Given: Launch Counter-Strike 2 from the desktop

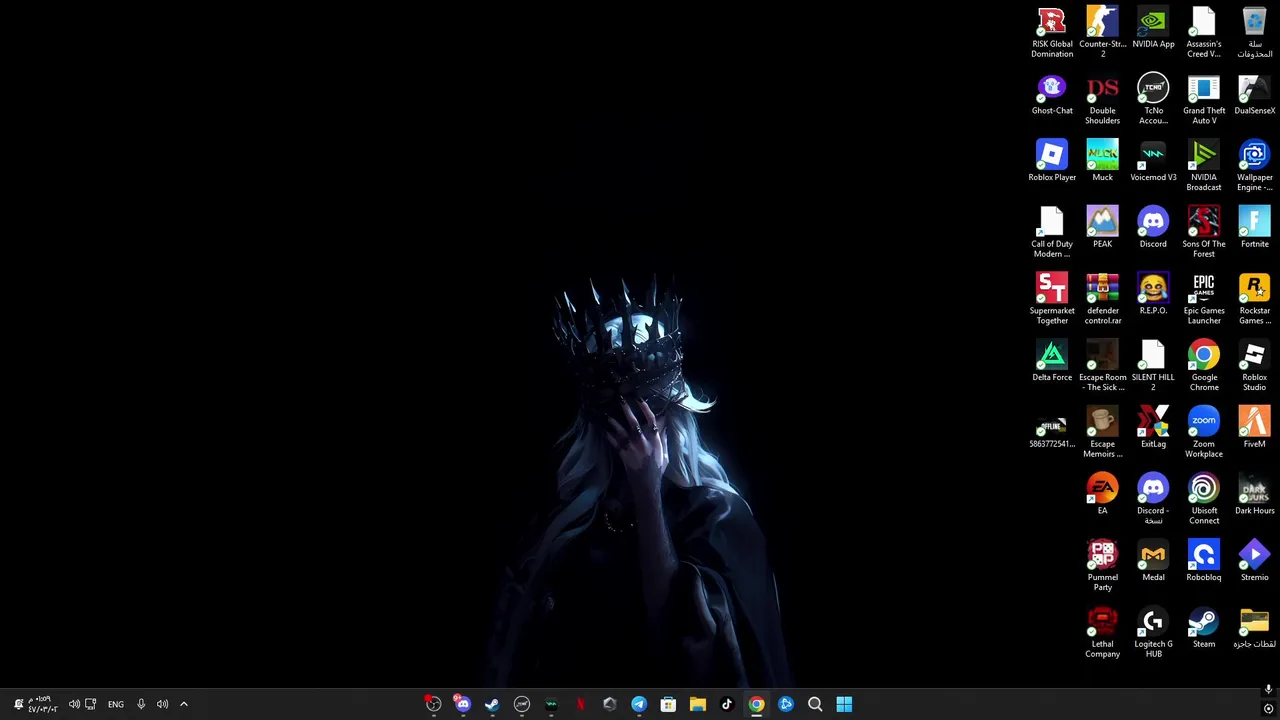Looking at the screenshot, I should tap(1102, 33).
